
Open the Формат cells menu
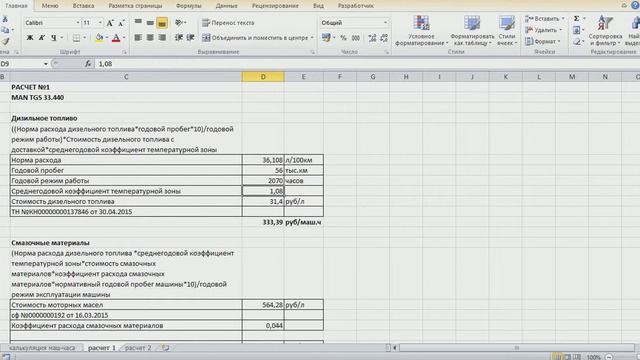pyautogui.click(x=541, y=42)
